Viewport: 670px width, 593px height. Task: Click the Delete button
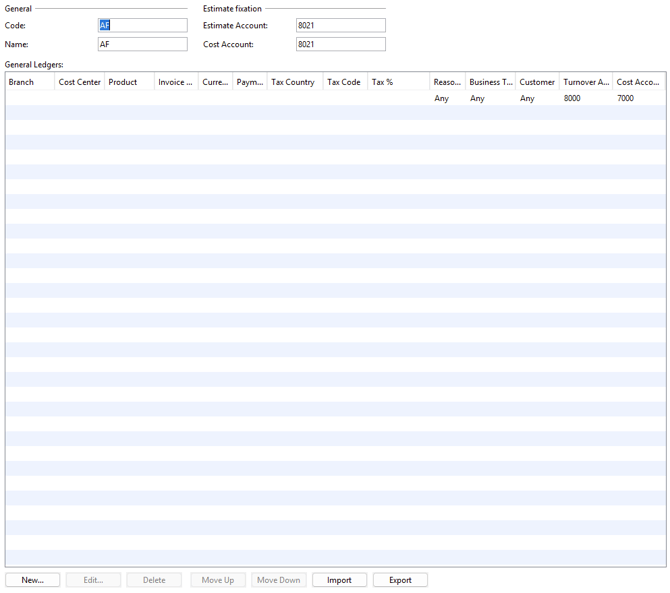pyautogui.click(x=154, y=580)
